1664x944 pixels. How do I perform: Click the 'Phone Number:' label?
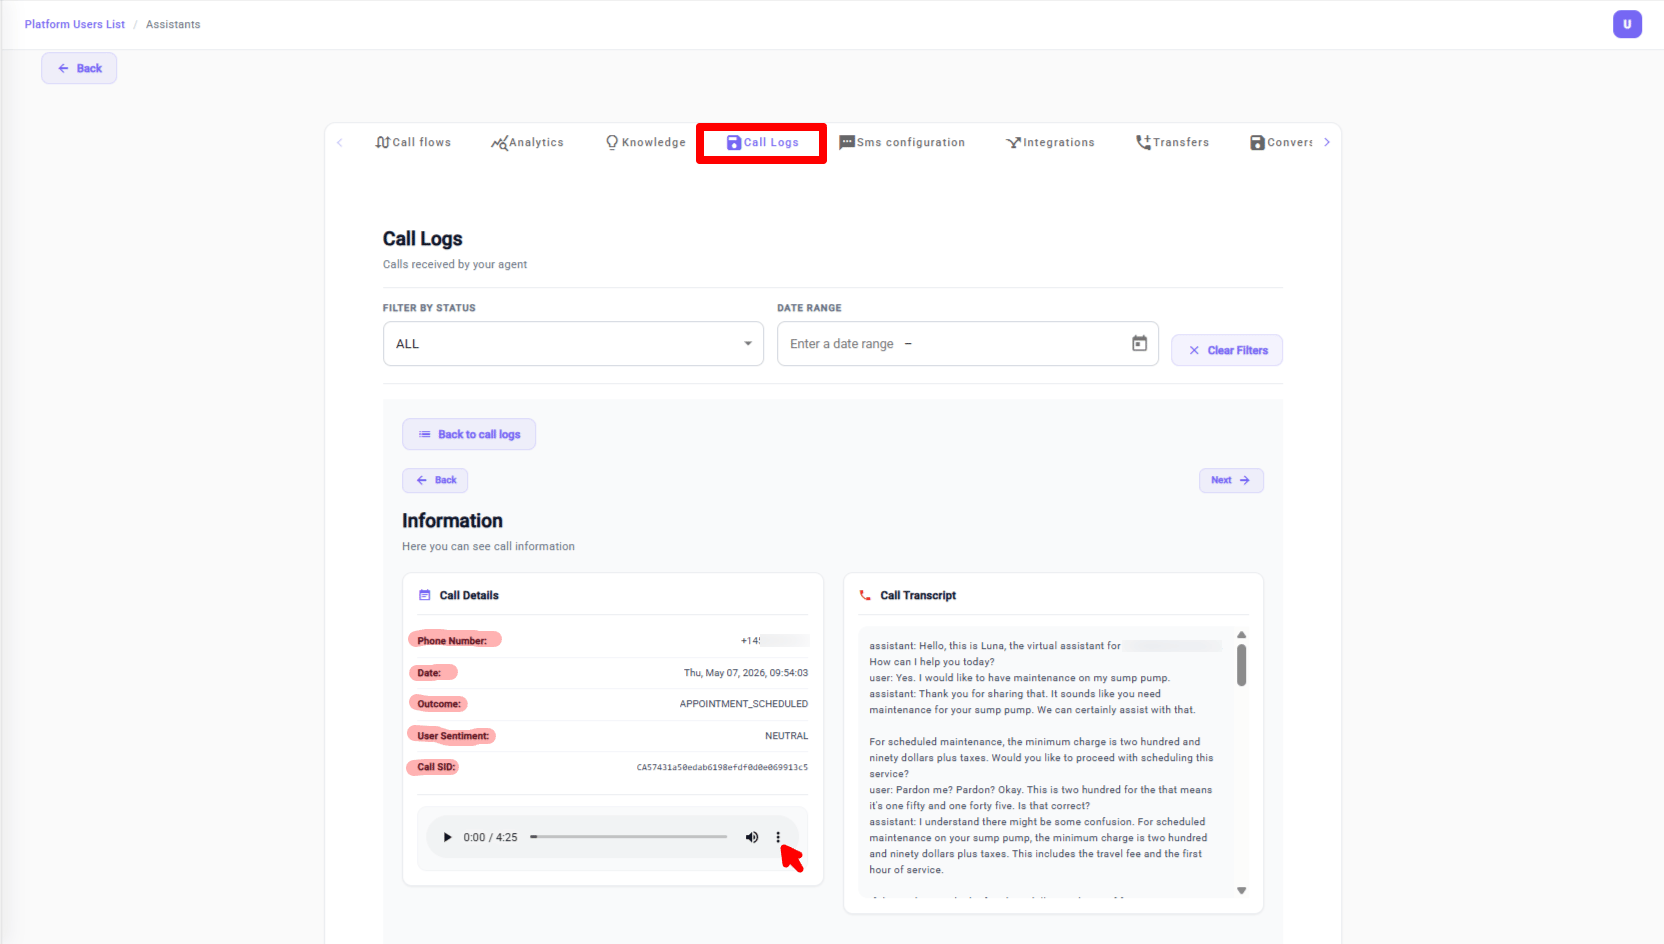pos(452,641)
